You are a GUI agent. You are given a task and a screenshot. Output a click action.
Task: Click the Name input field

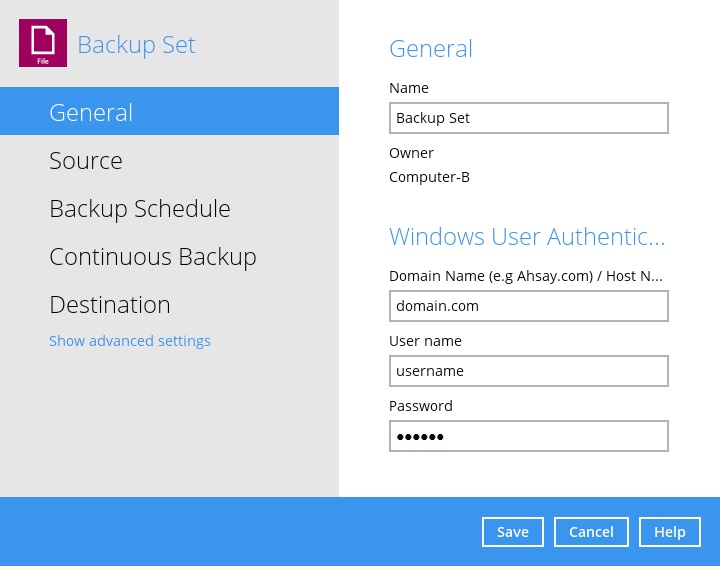point(529,118)
